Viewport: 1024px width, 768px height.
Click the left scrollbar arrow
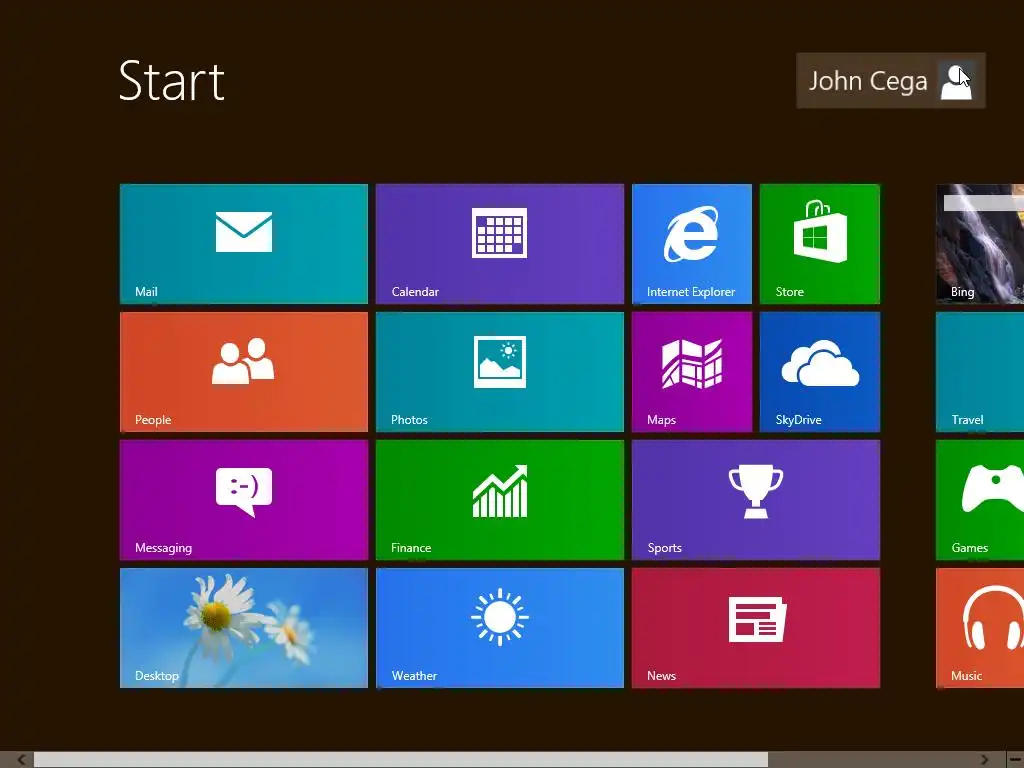(x=22, y=760)
